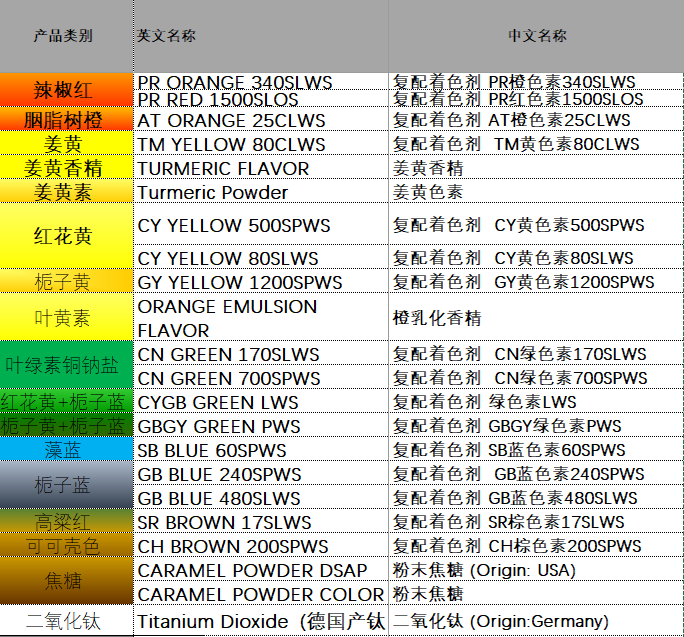Click the GY YELLOW 1200SPWS cell
Image resolution: width=684 pixels, height=637 pixels.
tap(261, 281)
